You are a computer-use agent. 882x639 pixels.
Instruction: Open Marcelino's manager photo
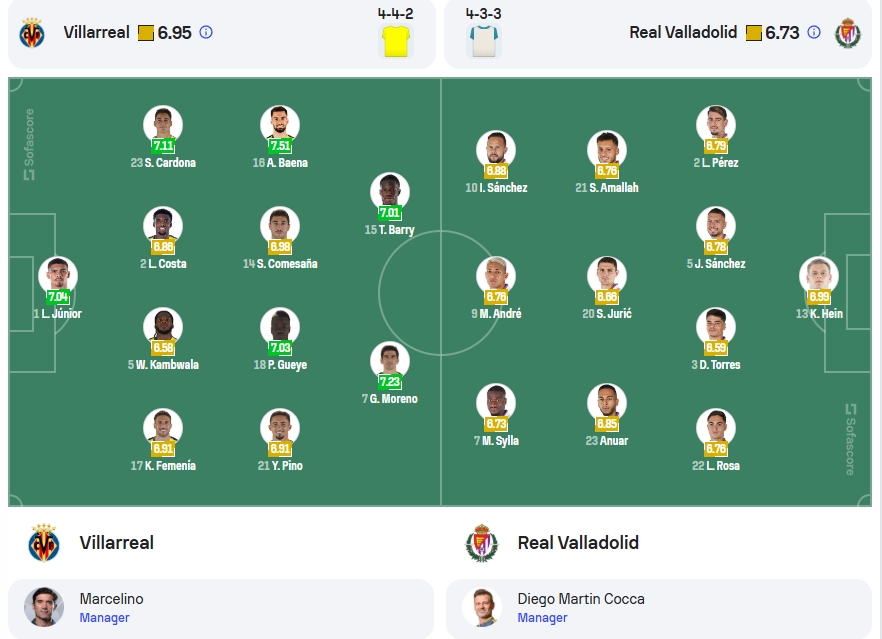click(44, 607)
